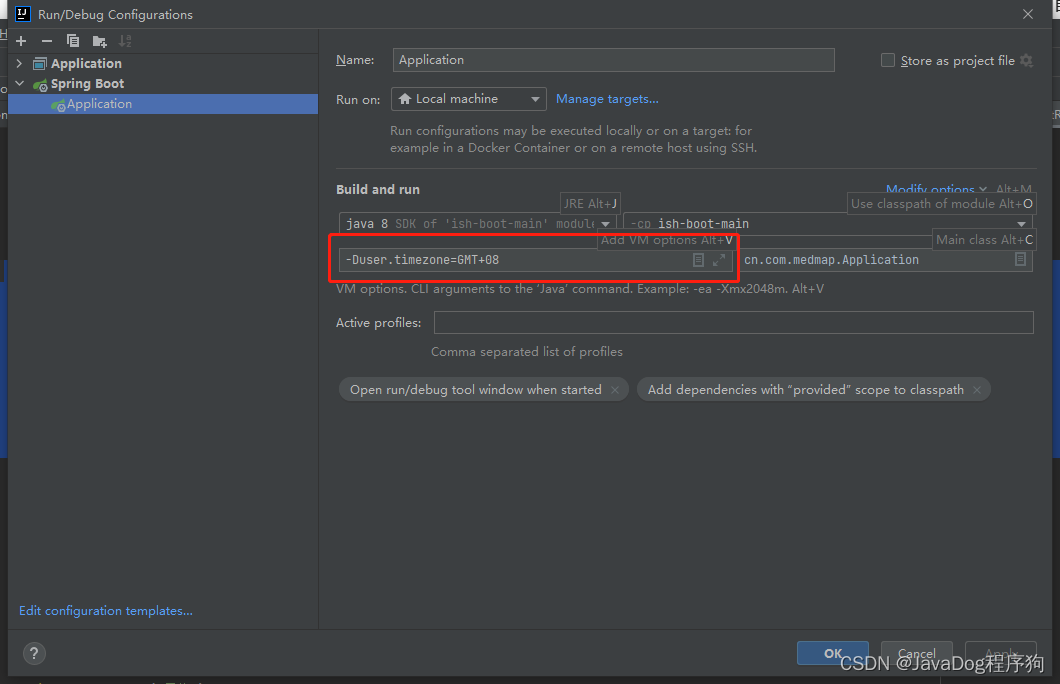Remove the selected configuration
This screenshot has height=684, width=1060.
pyautogui.click(x=47, y=41)
